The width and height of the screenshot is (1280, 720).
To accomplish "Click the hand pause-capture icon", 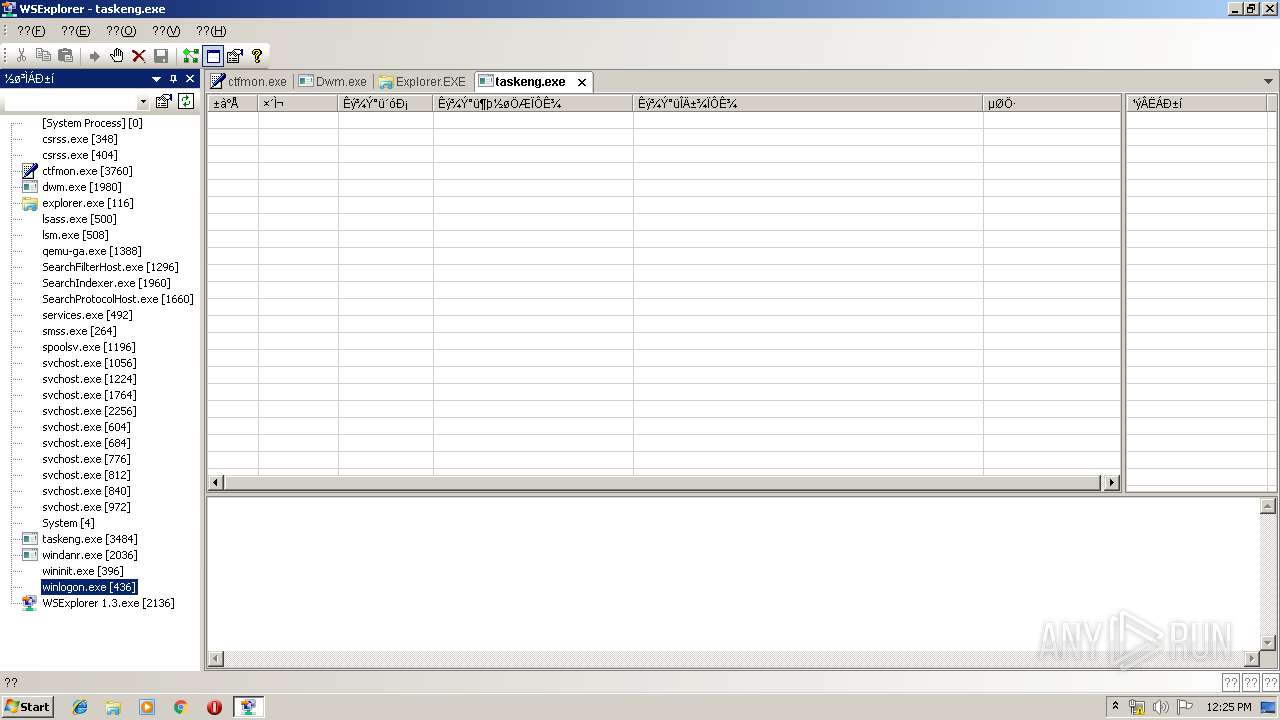I will (x=116, y=56).
